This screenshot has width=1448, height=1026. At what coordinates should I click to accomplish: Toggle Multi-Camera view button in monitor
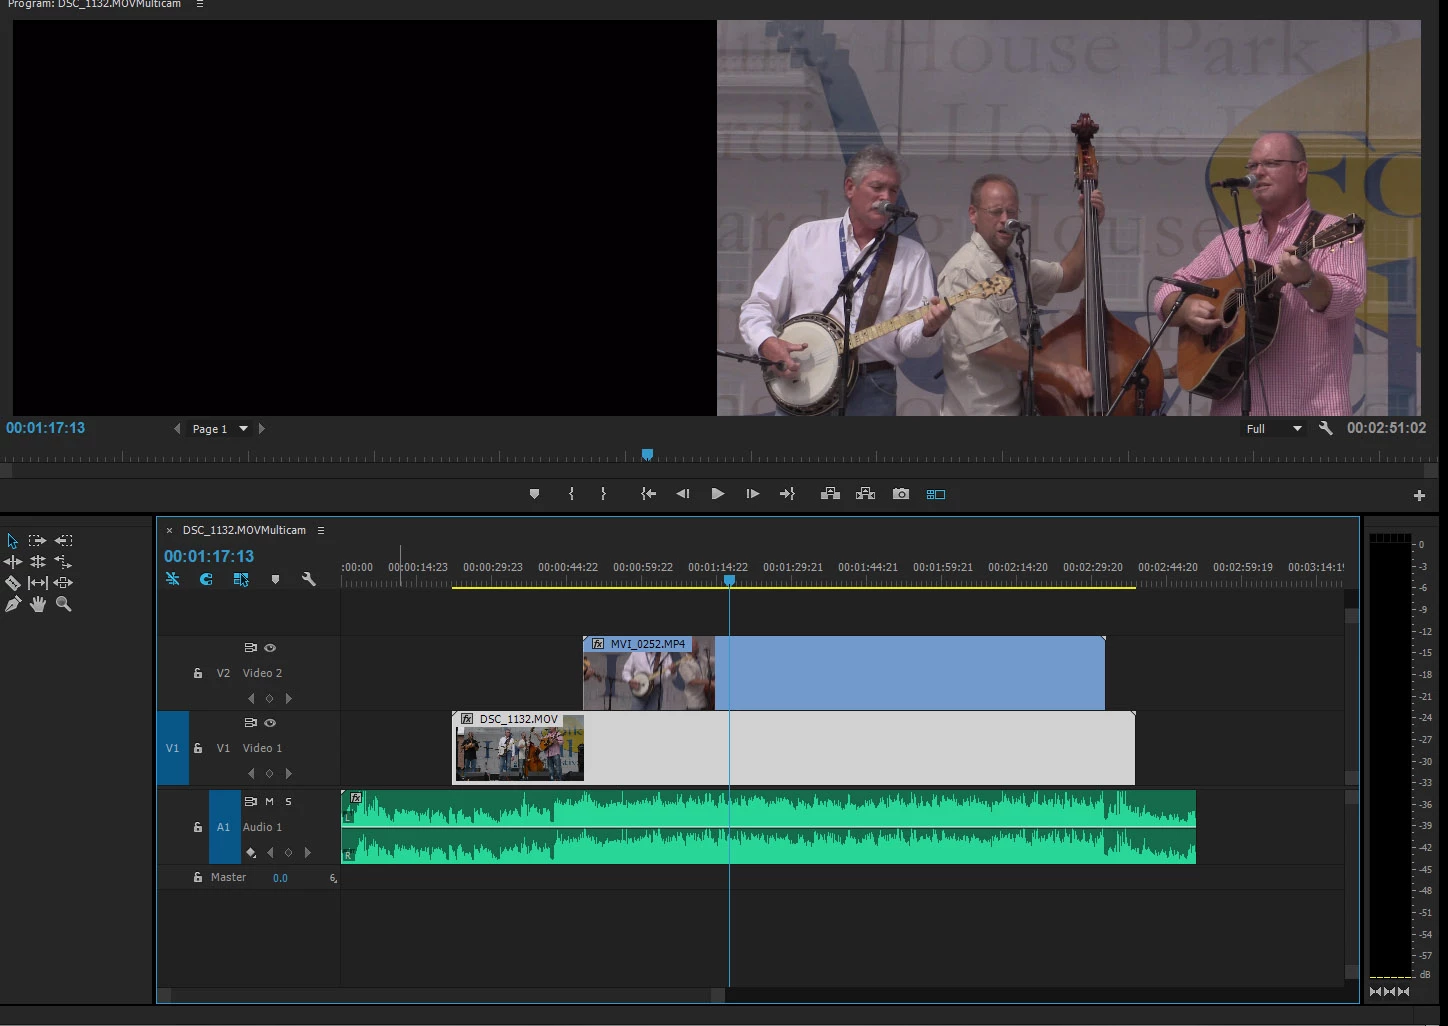[936, 494]
